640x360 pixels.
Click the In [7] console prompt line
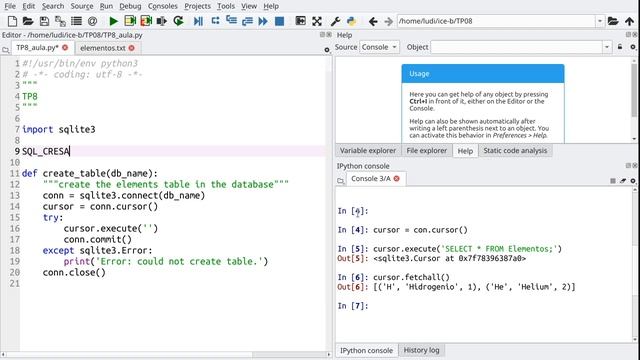tap(353, 306)
